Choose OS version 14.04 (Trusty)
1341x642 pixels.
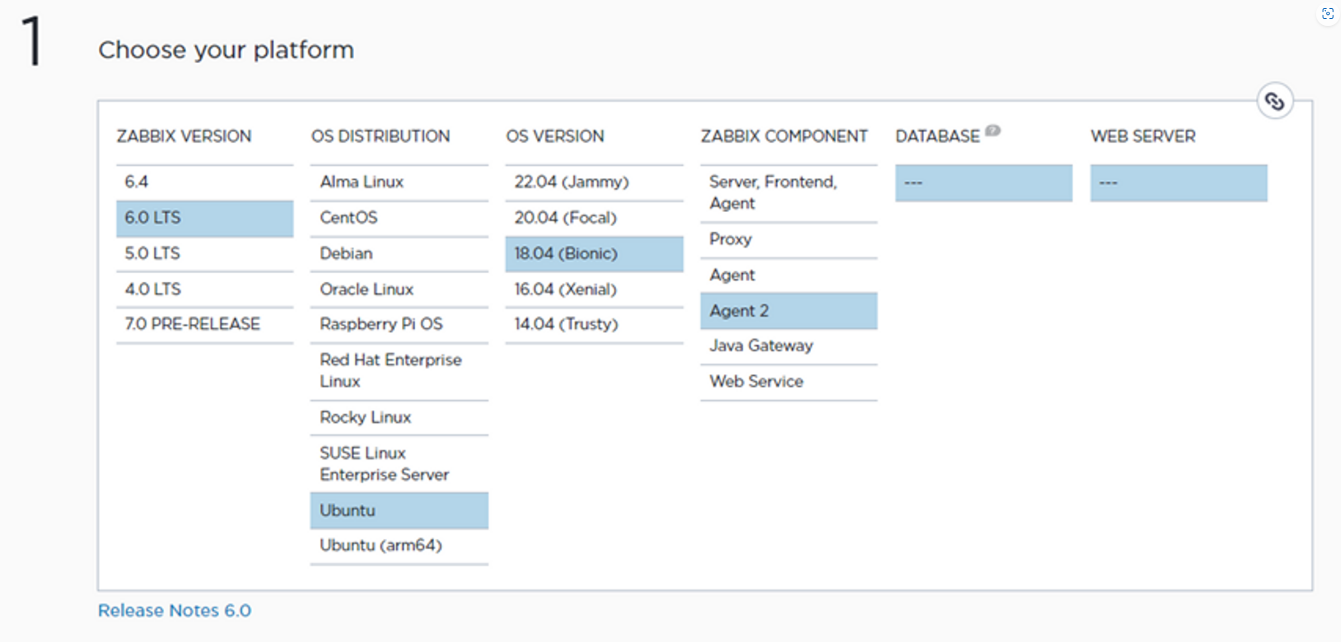(594, 325)
